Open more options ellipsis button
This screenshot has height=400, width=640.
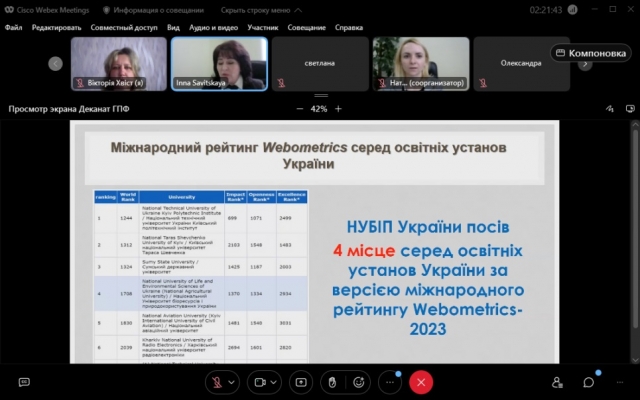390,382
